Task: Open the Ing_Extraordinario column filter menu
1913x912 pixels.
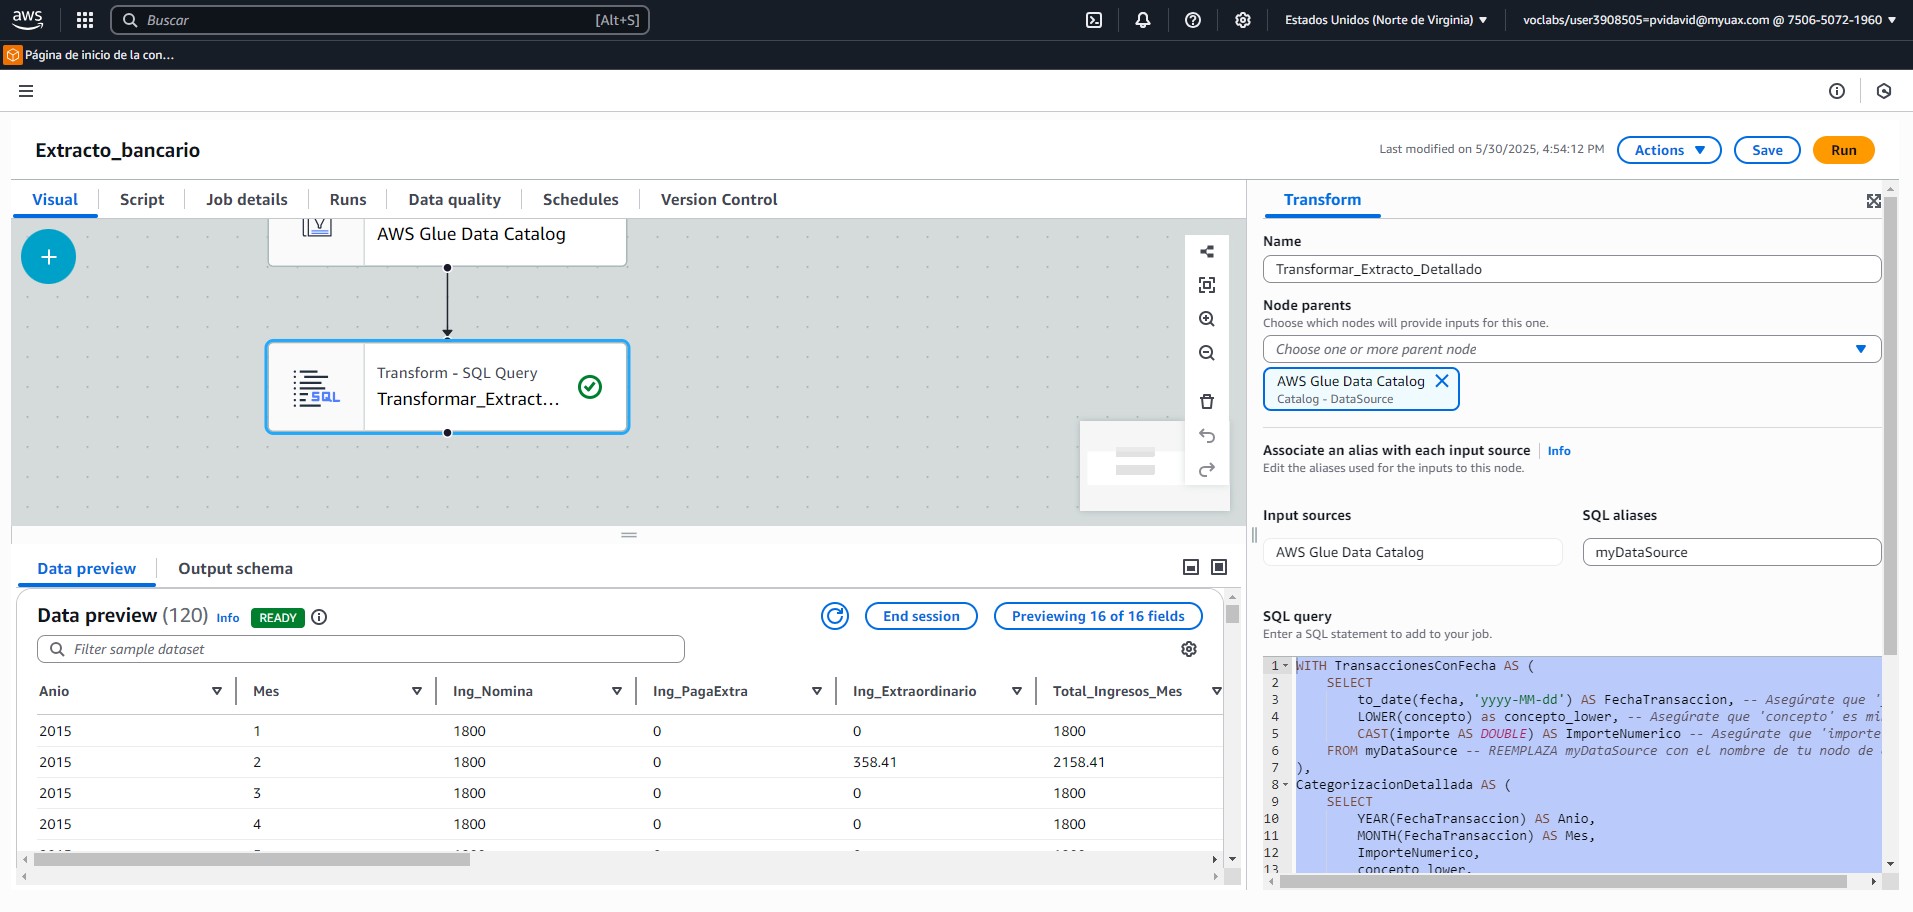Action: pyautogui.click(x=1017, y=691)
